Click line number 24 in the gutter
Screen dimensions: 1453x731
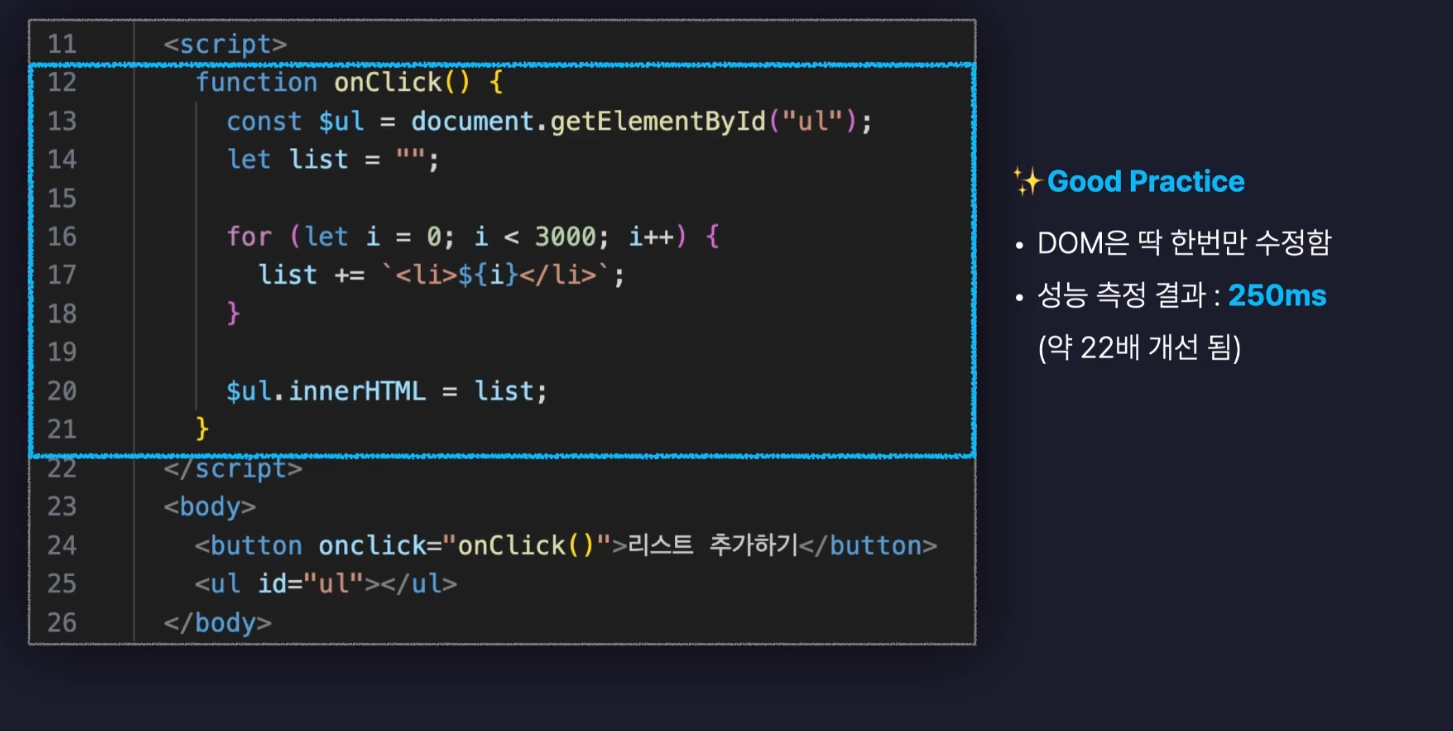[x=61, y=545]
